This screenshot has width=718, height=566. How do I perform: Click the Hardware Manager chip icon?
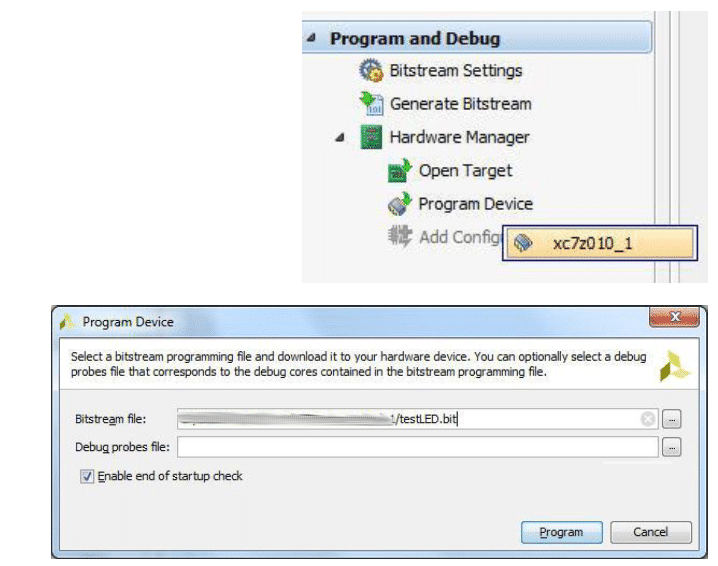[371, 138]
